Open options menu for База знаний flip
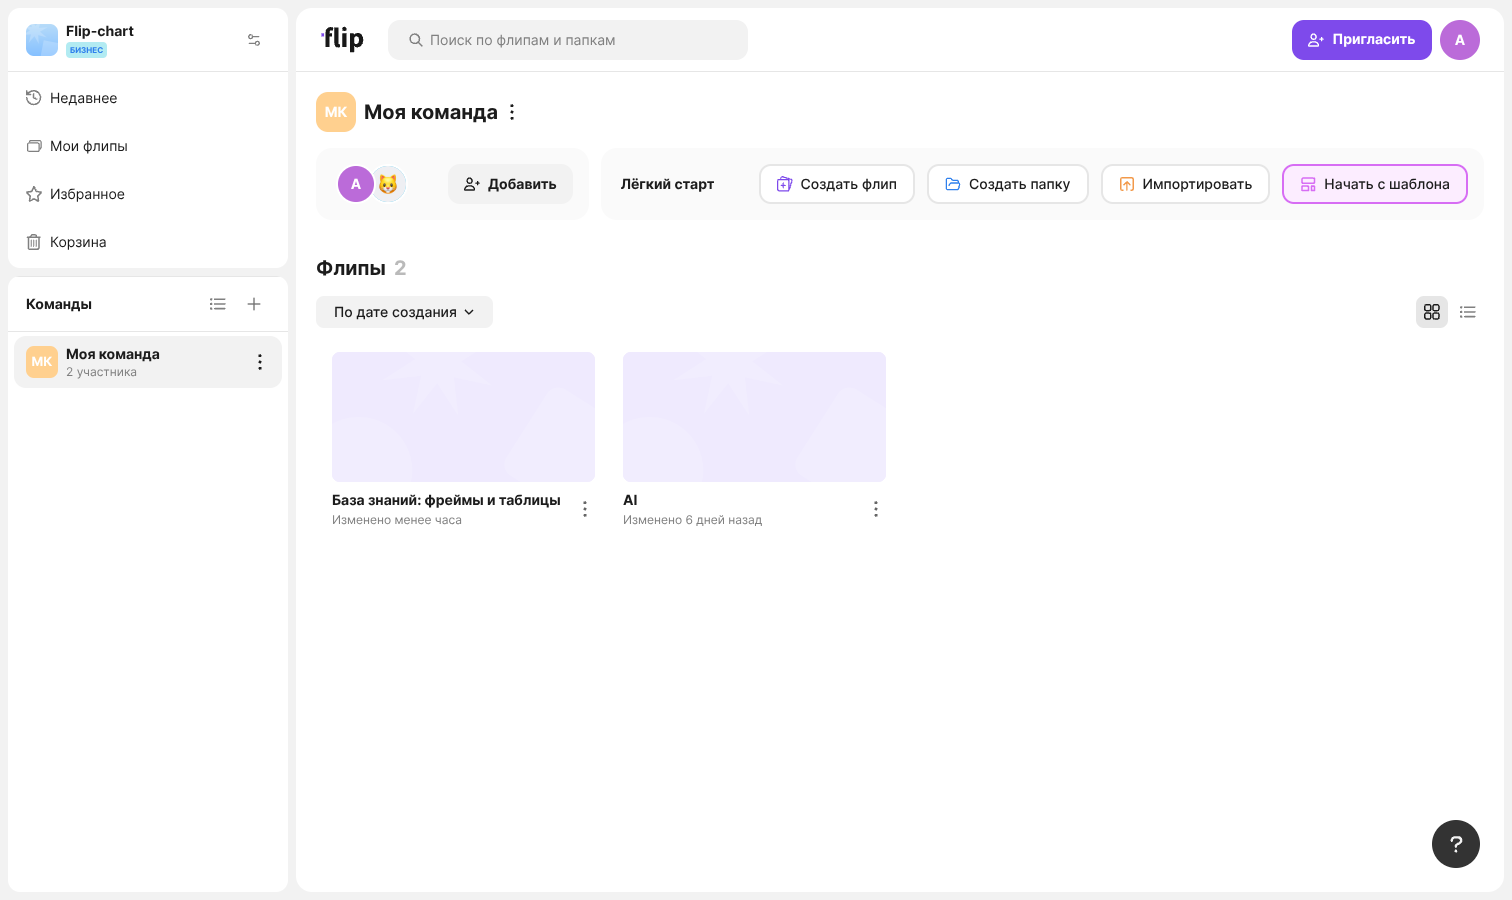Viewport: 1512px width, 900px height. pyautogui.click(x=585, y=509)
